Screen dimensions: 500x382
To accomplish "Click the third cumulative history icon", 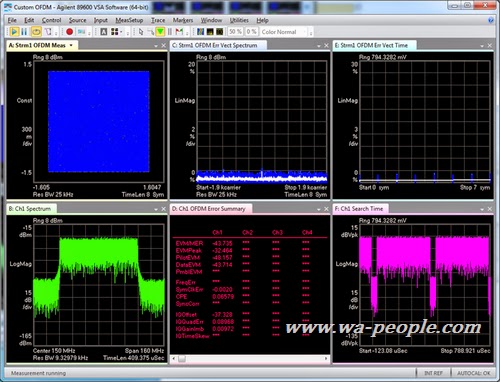I will pyautogui.click(x=220, y=32).
